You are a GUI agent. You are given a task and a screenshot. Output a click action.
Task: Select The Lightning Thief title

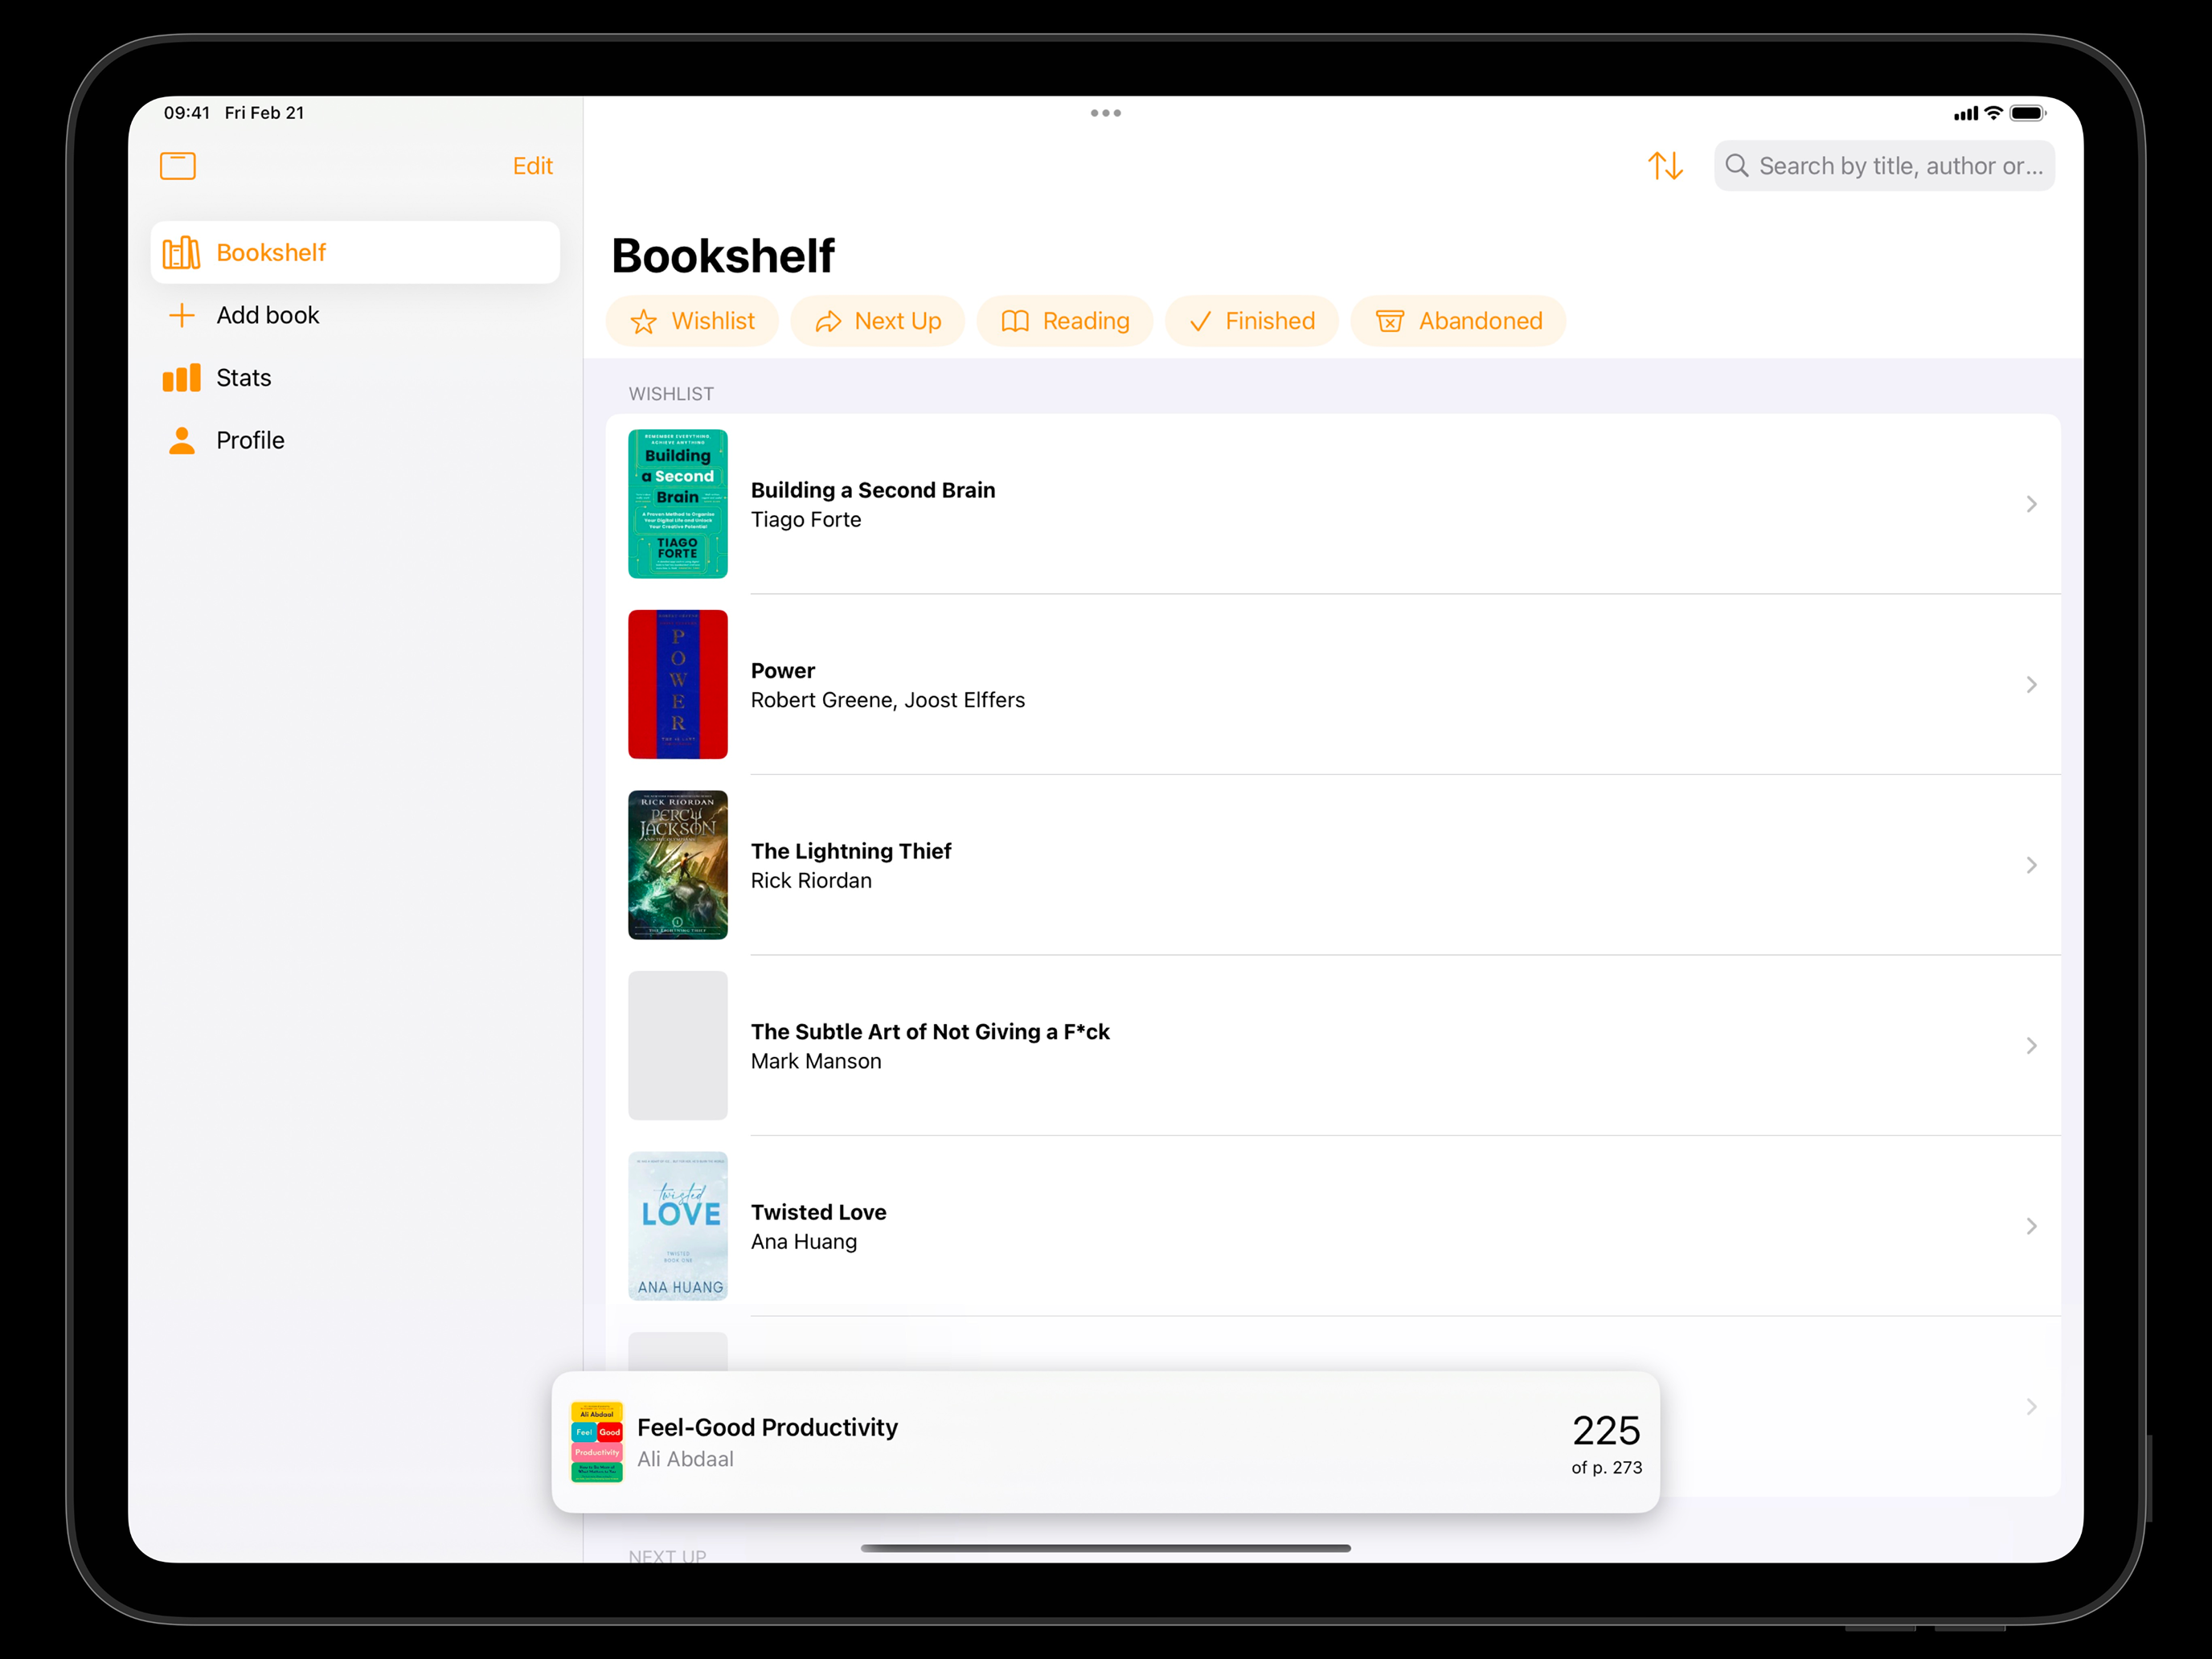pos(851,851)
